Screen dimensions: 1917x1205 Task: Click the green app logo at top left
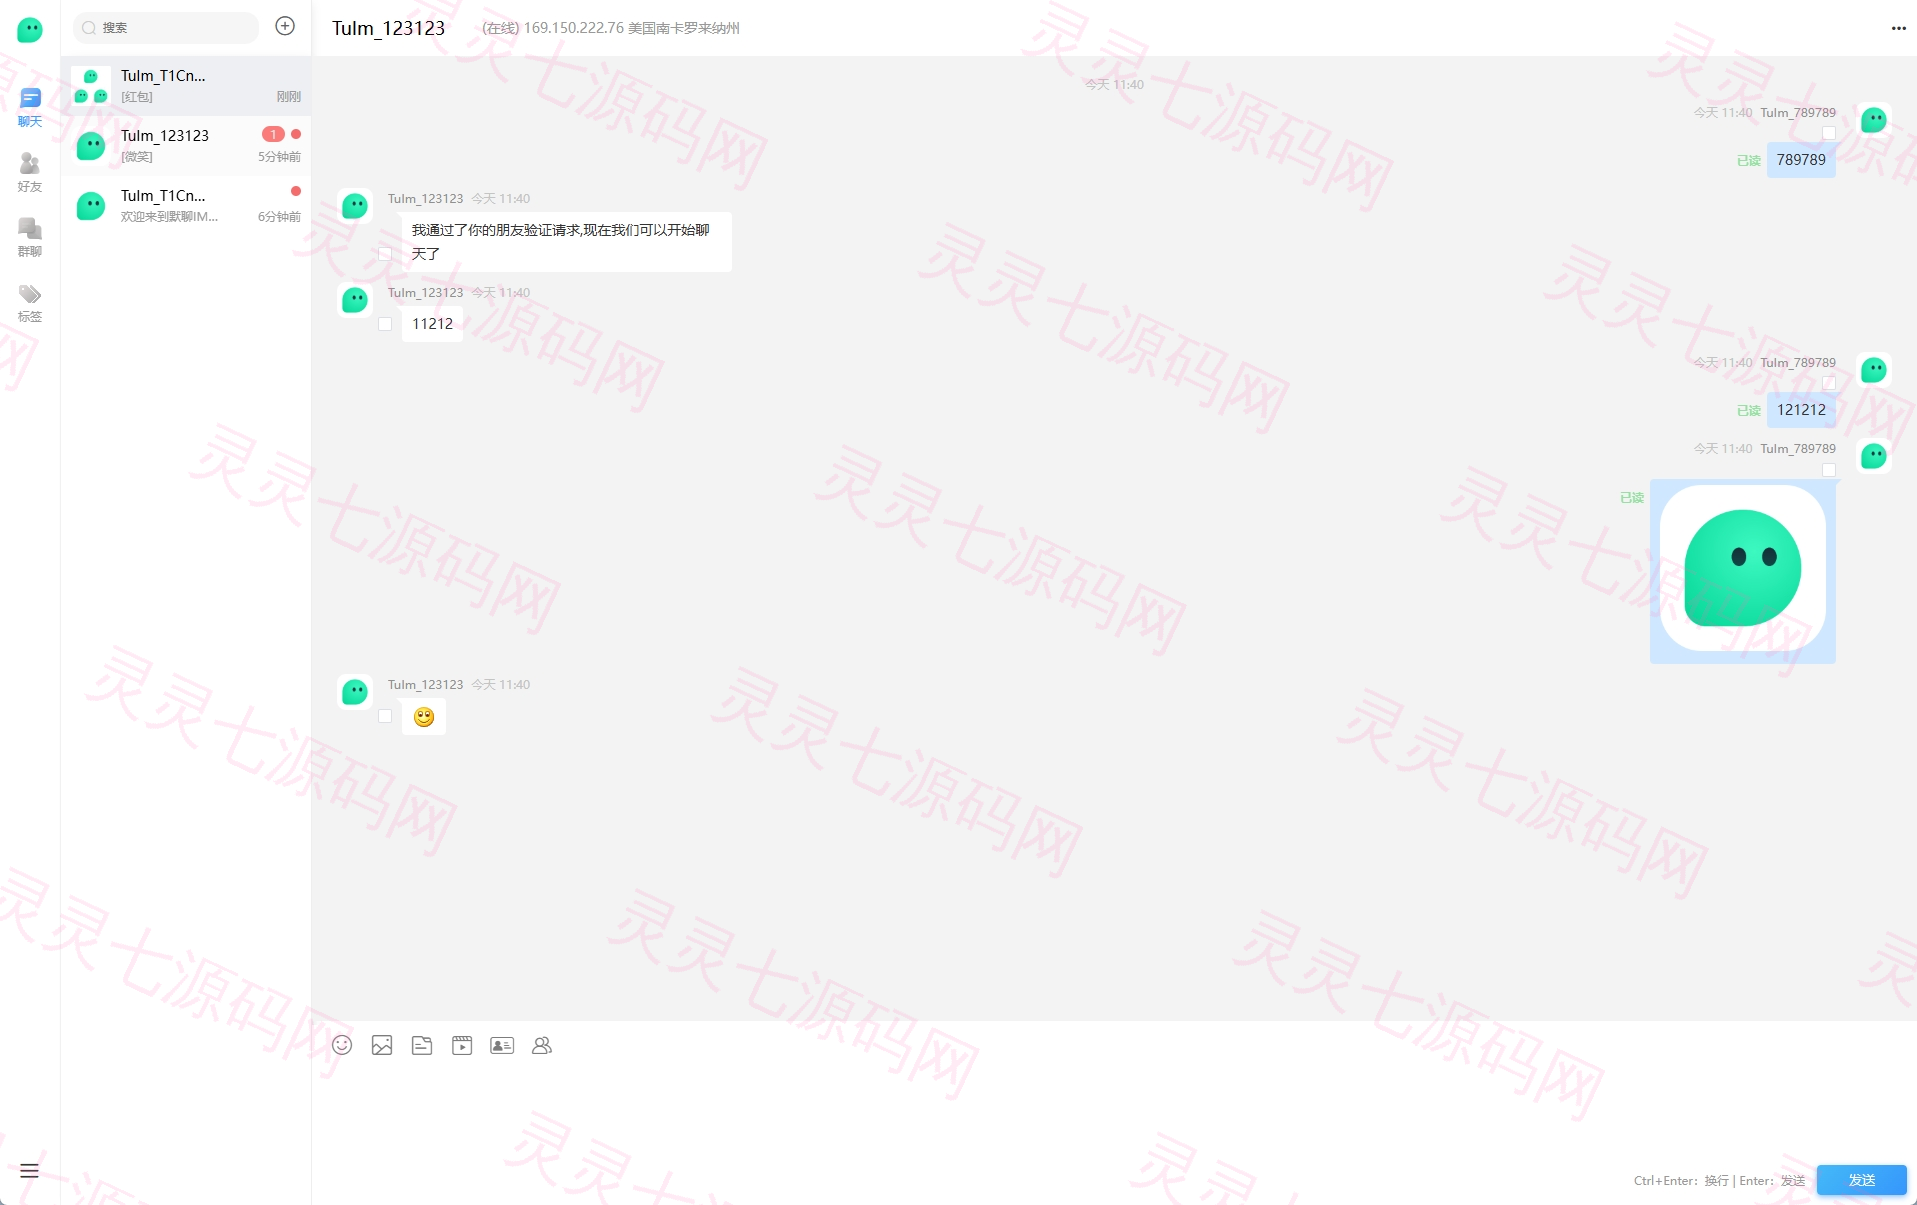click(x=30, y=30)
